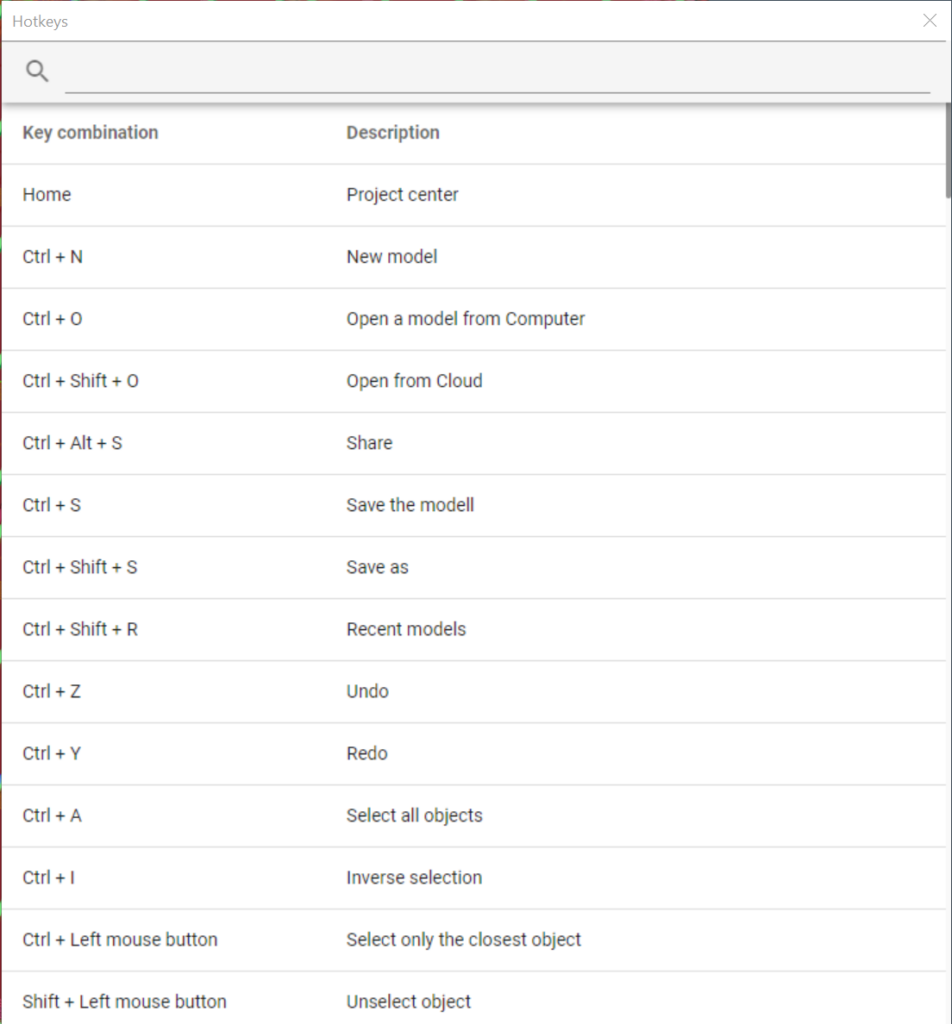The width and height of the screenshot is (952, 1024).
Task: Click the Select all objects entry
Action: click(414, 816)
